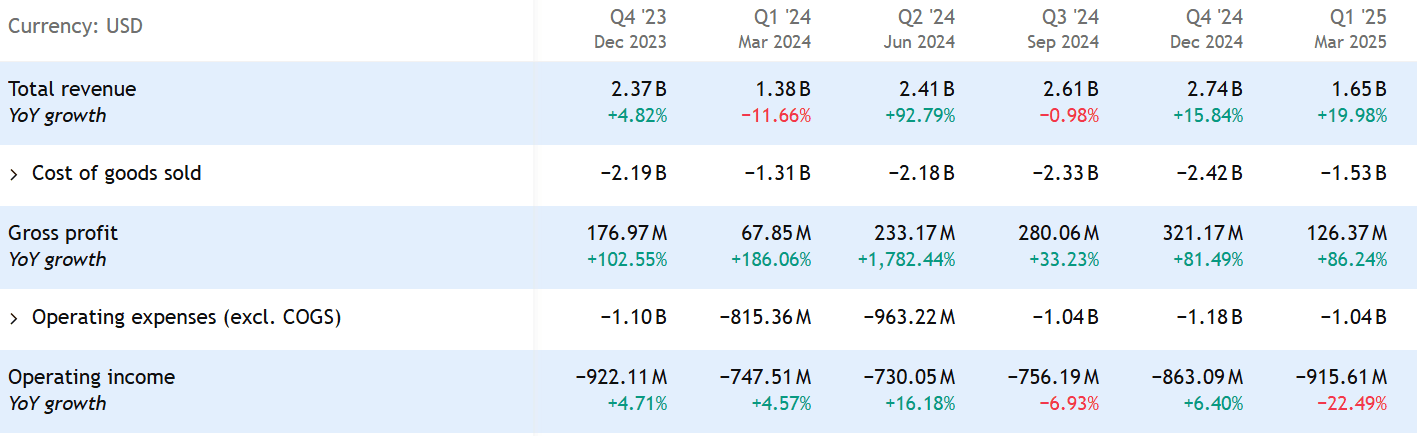Click the Currency: USD label
The image size is (1417, 436).
75,26
